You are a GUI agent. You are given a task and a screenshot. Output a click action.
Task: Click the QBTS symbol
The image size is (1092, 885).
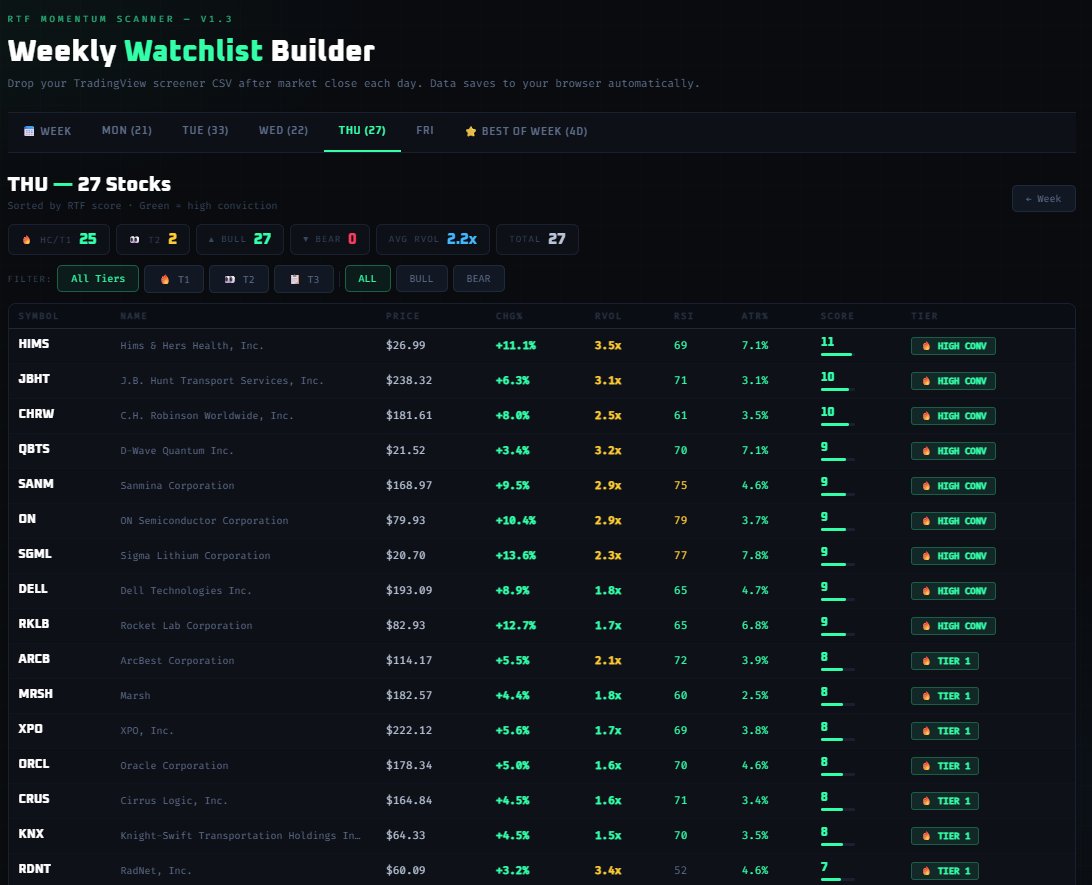point(34,448)
